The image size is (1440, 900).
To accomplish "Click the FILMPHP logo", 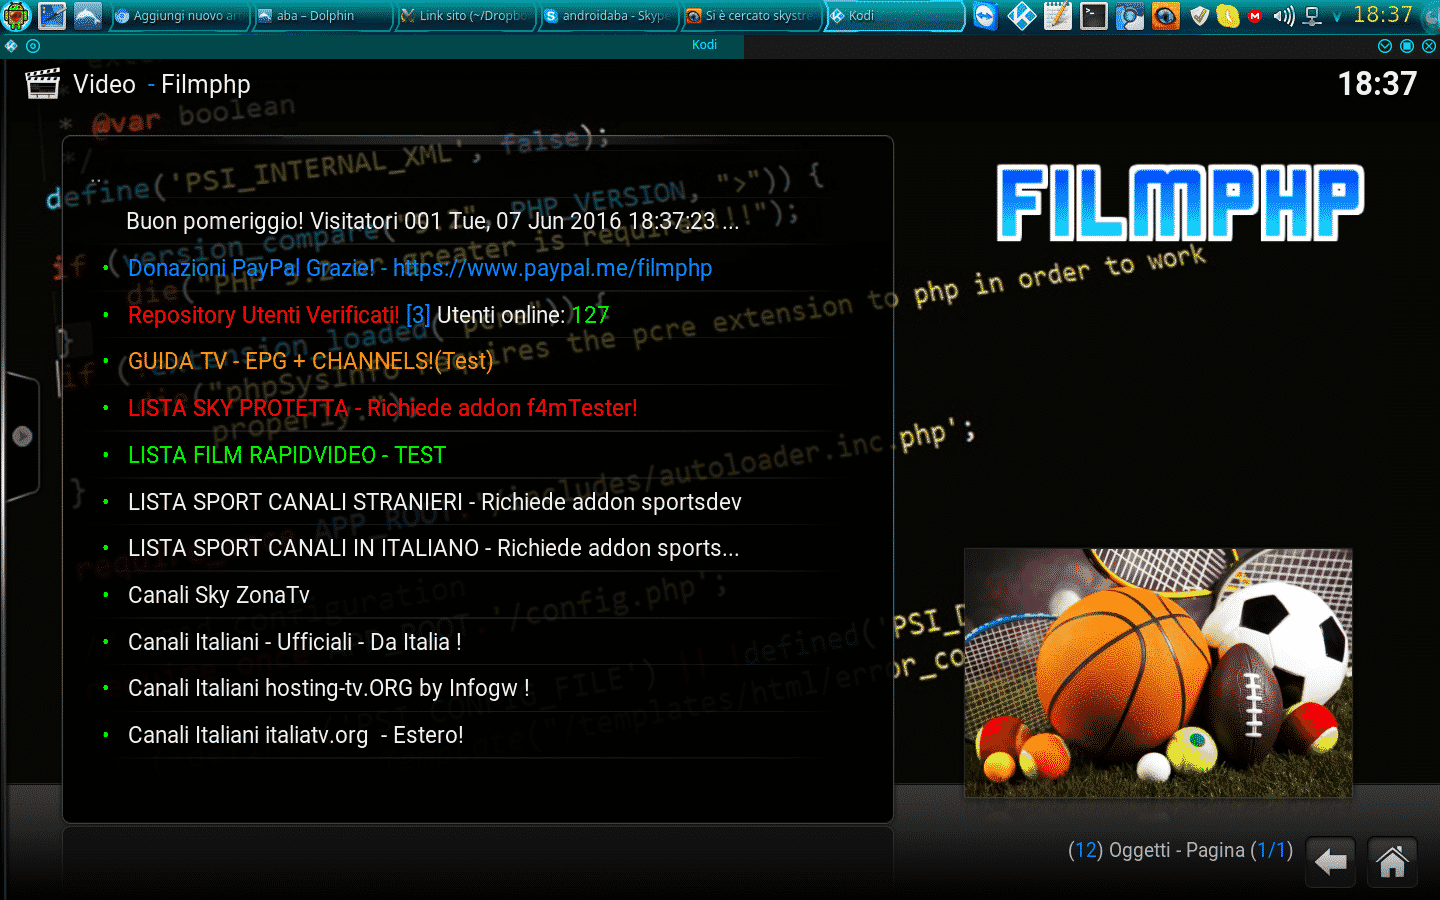I will (x=1180, y=203).
